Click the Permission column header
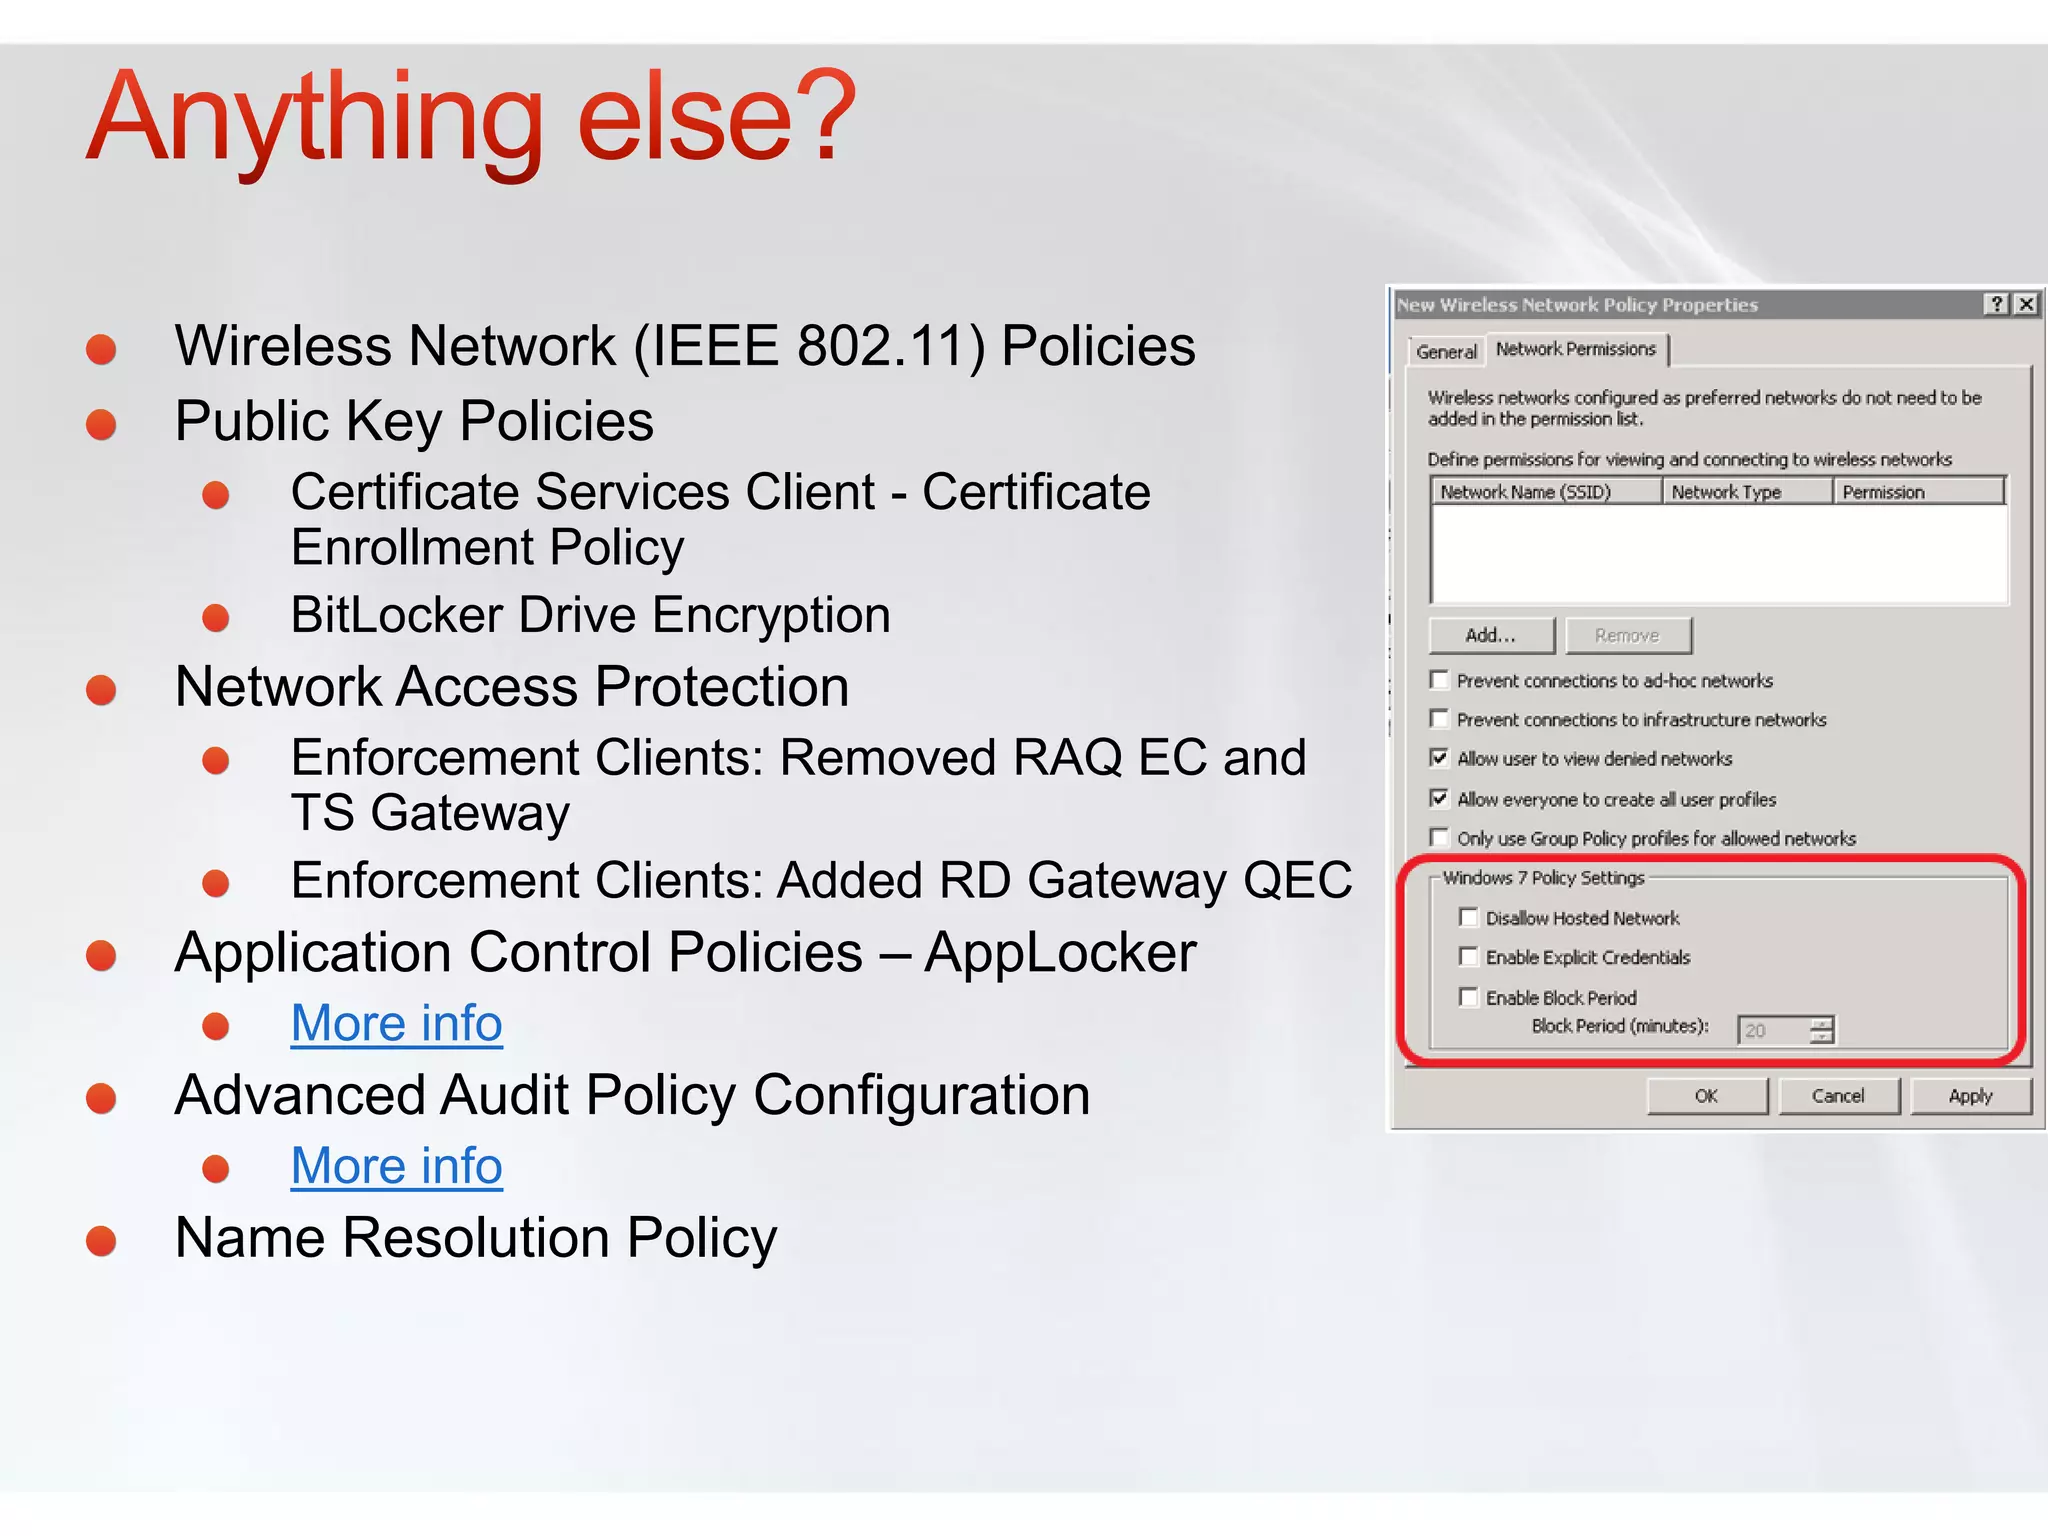This screenshot has width=2048, height=1536. 1919,491
